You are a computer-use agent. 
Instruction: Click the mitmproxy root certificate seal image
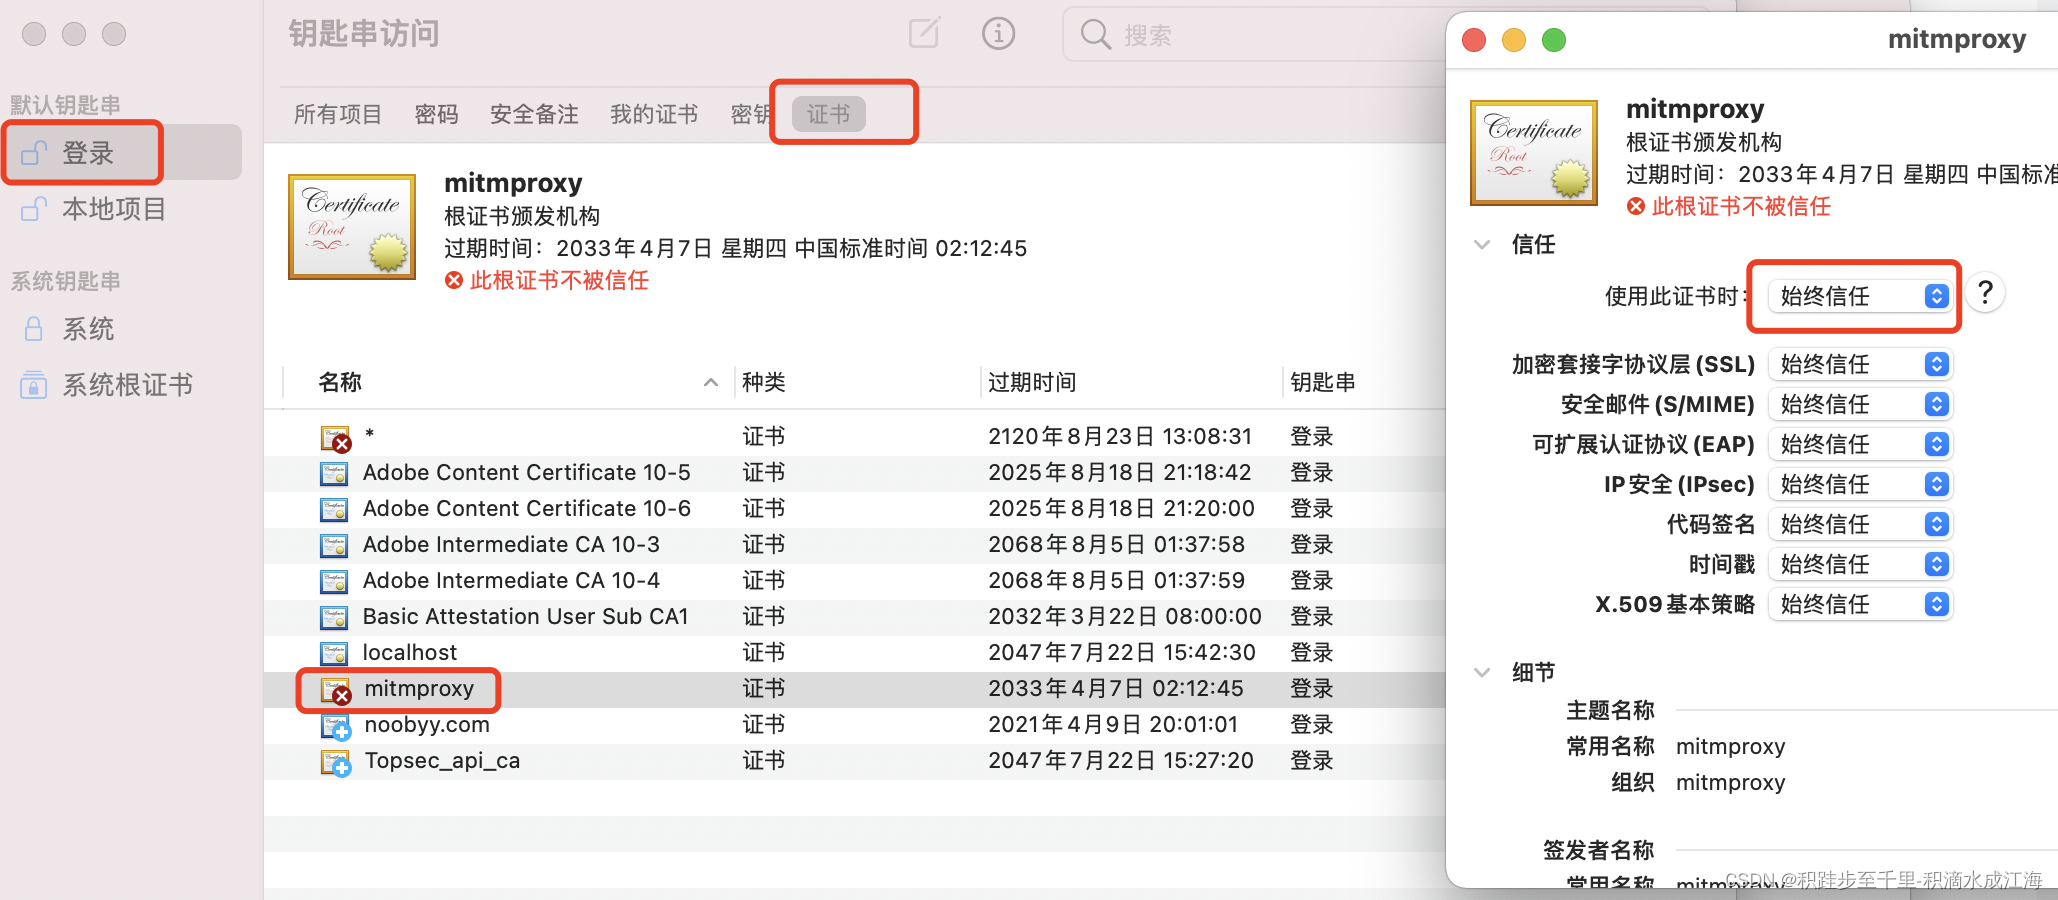1533,151
